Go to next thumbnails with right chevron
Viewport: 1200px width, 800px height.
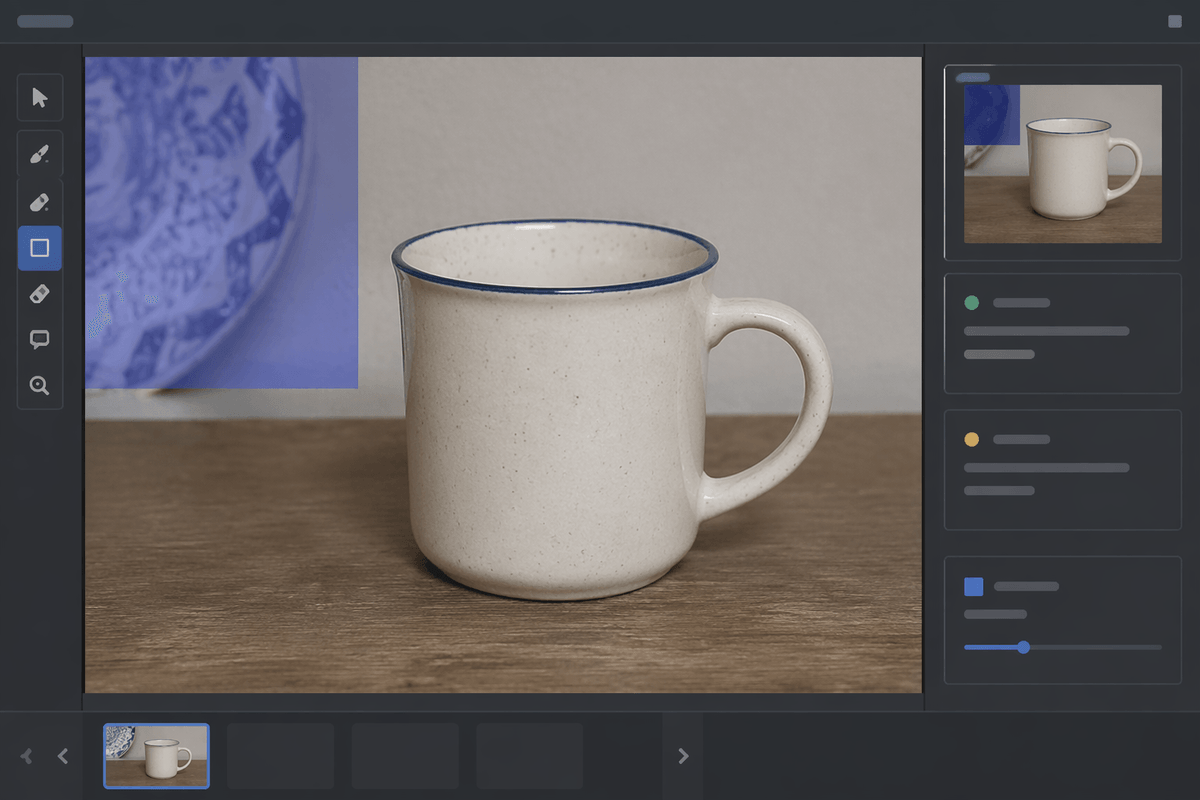pyautogui.click(x=684, y=756)
